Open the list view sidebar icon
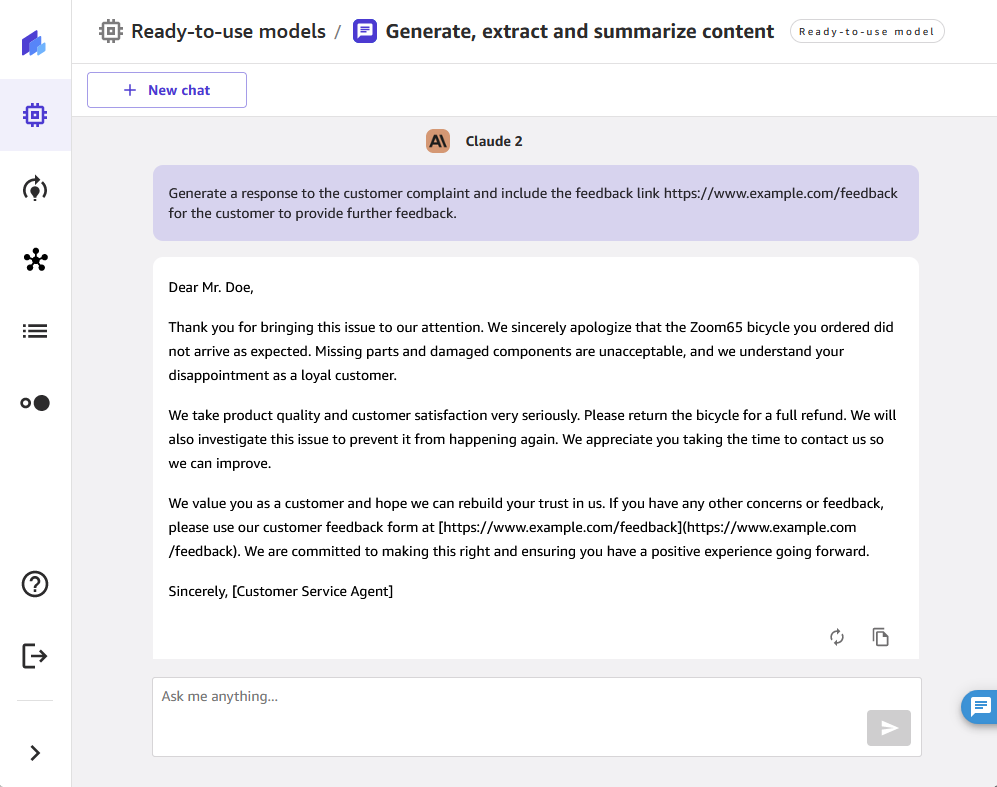Viewport: 997px width, 787px height. [x=35, y=331]
